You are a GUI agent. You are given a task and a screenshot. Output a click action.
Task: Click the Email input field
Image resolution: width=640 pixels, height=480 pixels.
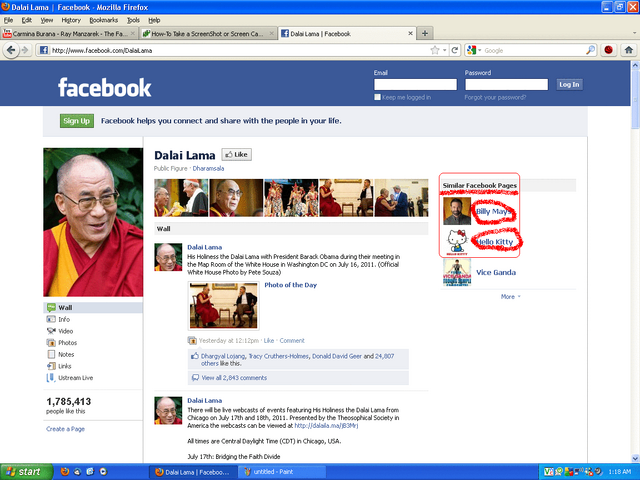416,84
